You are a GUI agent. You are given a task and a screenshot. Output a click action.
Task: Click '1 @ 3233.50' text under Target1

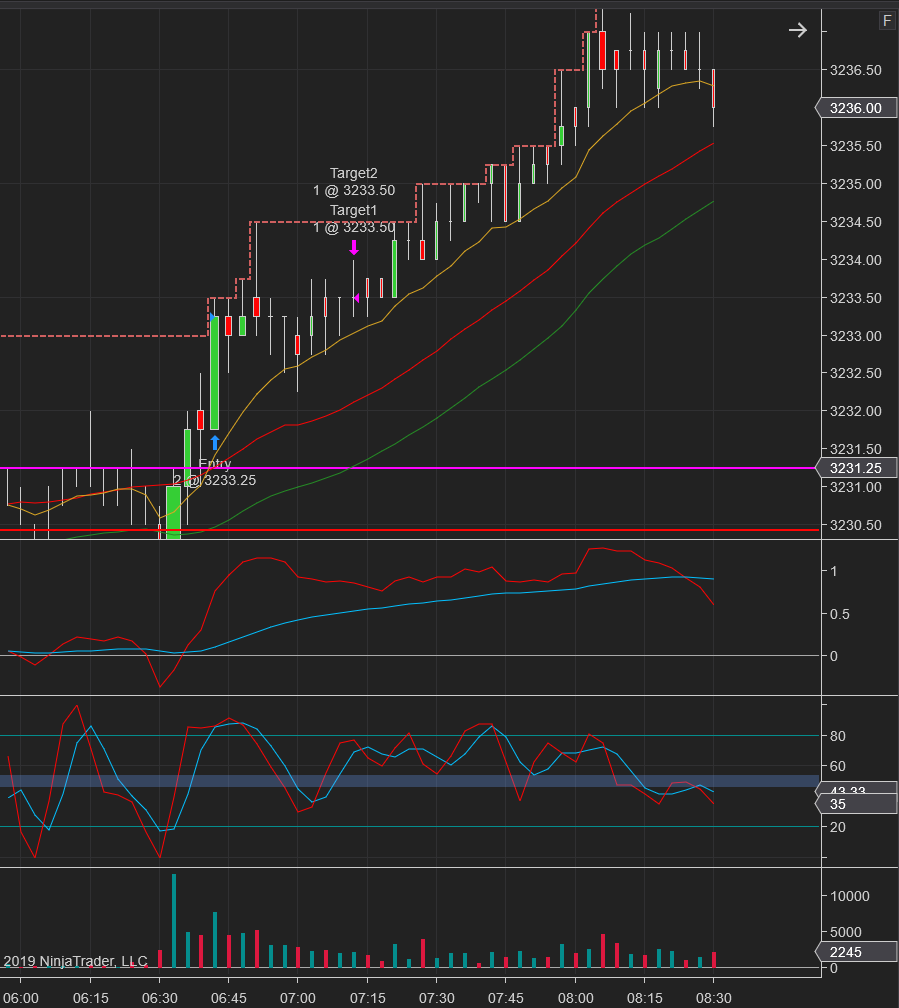(354, 228)
